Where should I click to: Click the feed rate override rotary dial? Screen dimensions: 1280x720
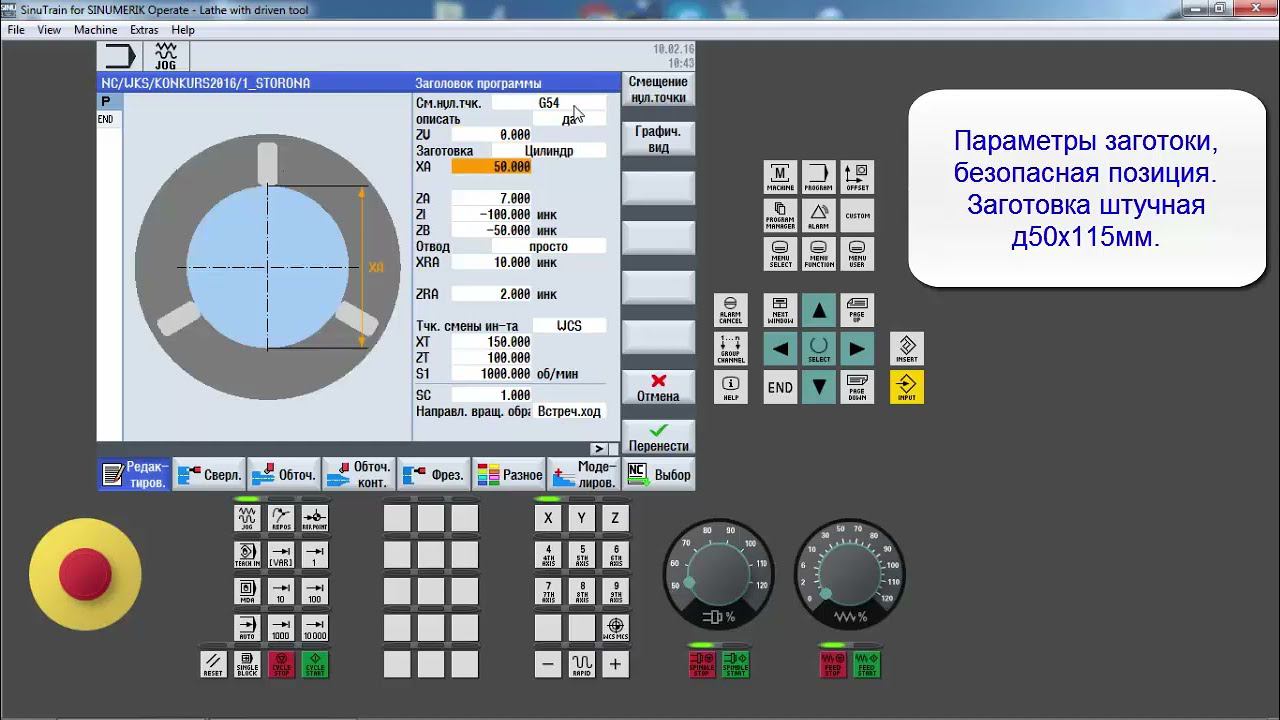click(x=850, y=575)
